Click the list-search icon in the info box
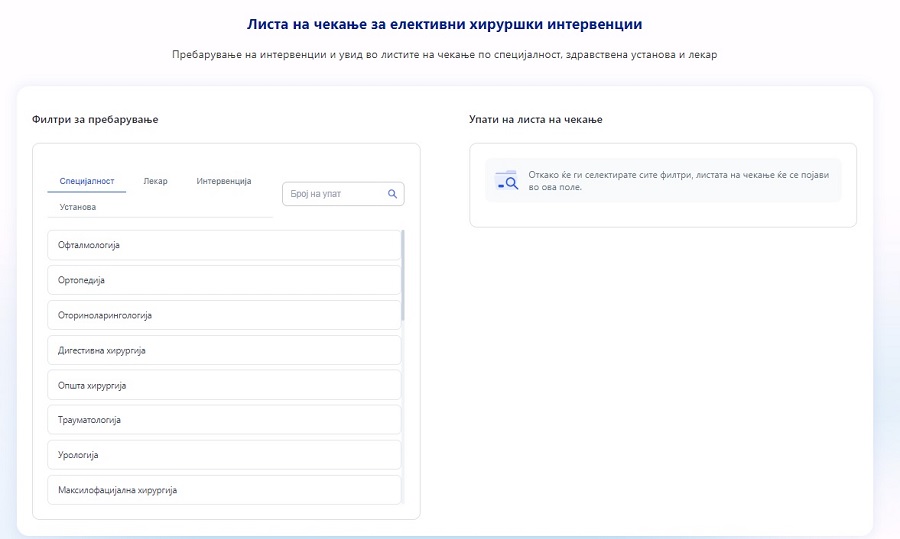Image resolution: width=900 pixels, height=539 pixels. 506,181
